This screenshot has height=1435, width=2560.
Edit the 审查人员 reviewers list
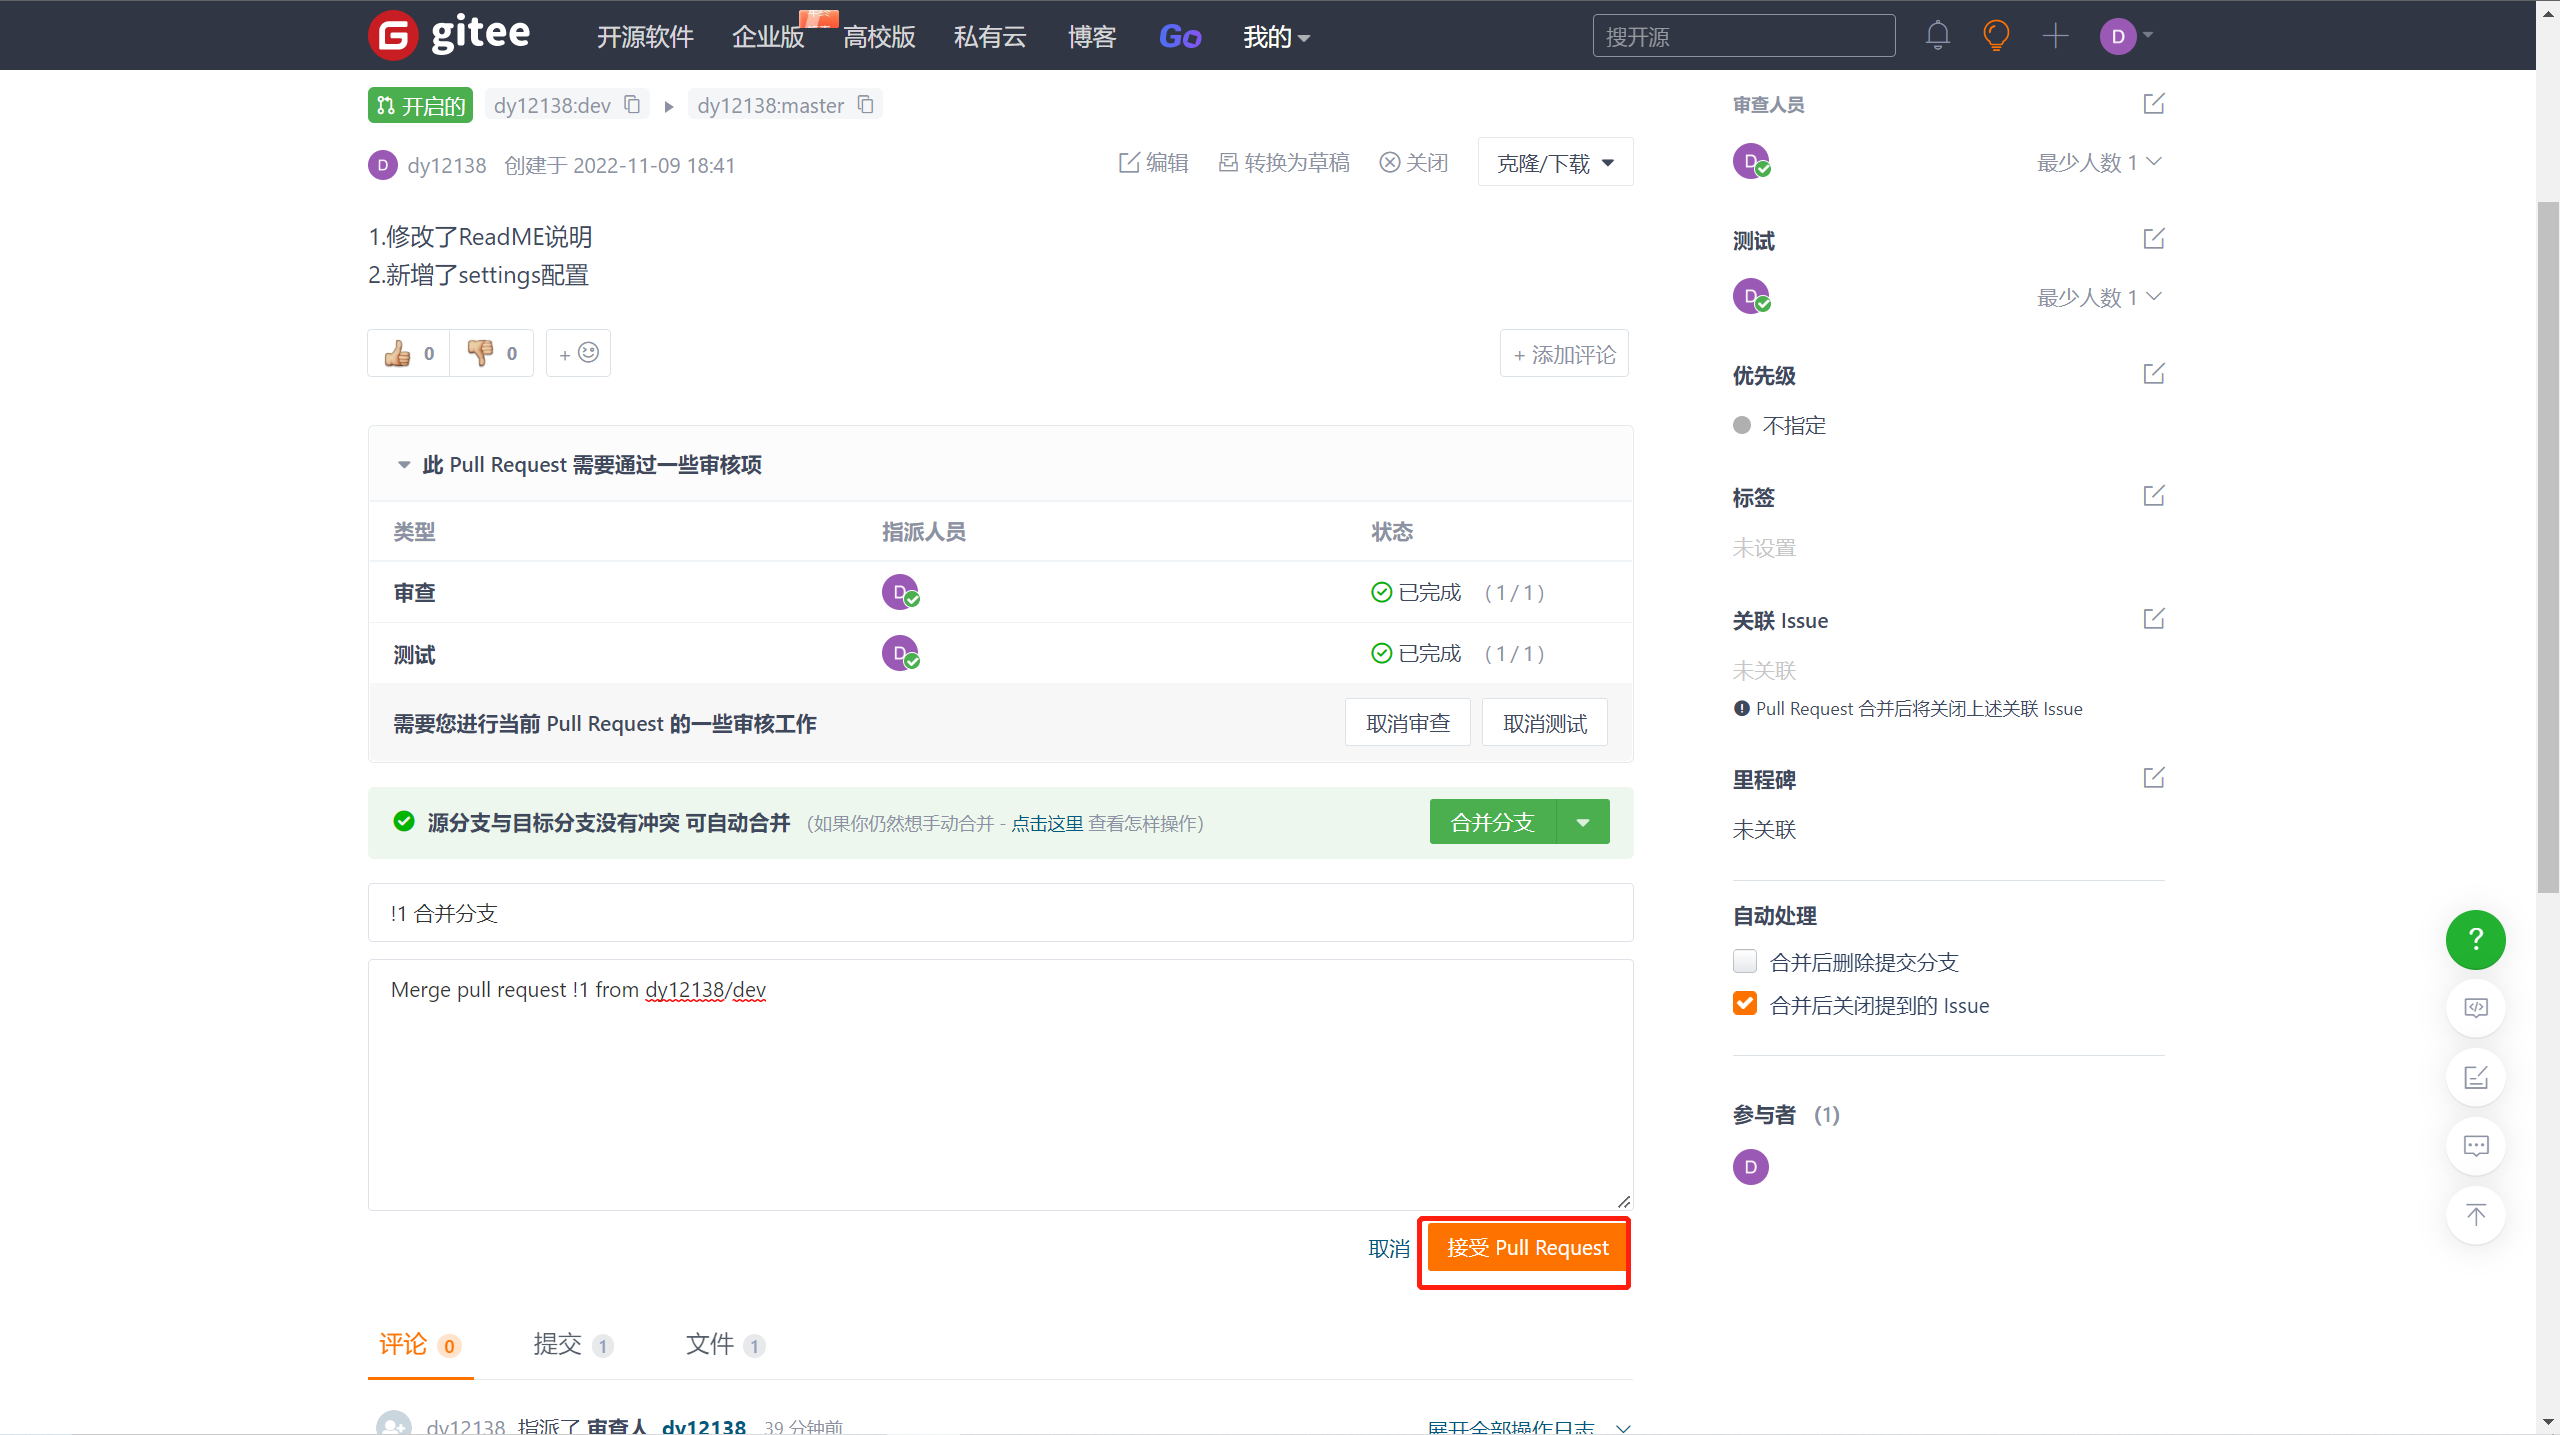click(2153, 104)
